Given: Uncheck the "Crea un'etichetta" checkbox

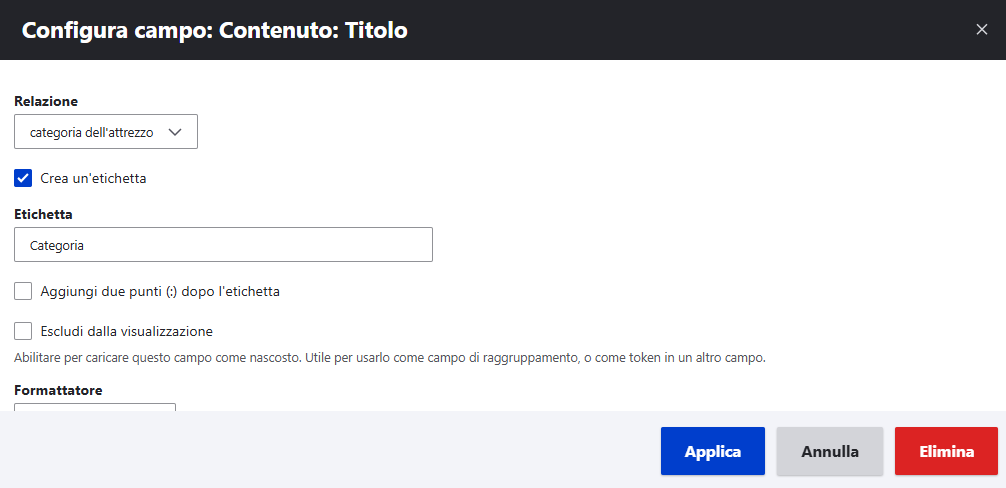Looking at the screenshot, I should pyautogui.click(x=24, y=179).
